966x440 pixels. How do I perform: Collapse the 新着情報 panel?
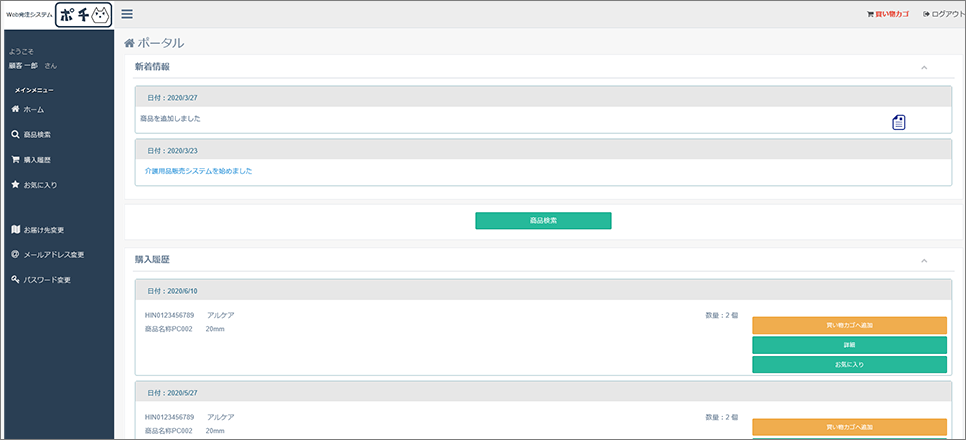coord(924,67)
